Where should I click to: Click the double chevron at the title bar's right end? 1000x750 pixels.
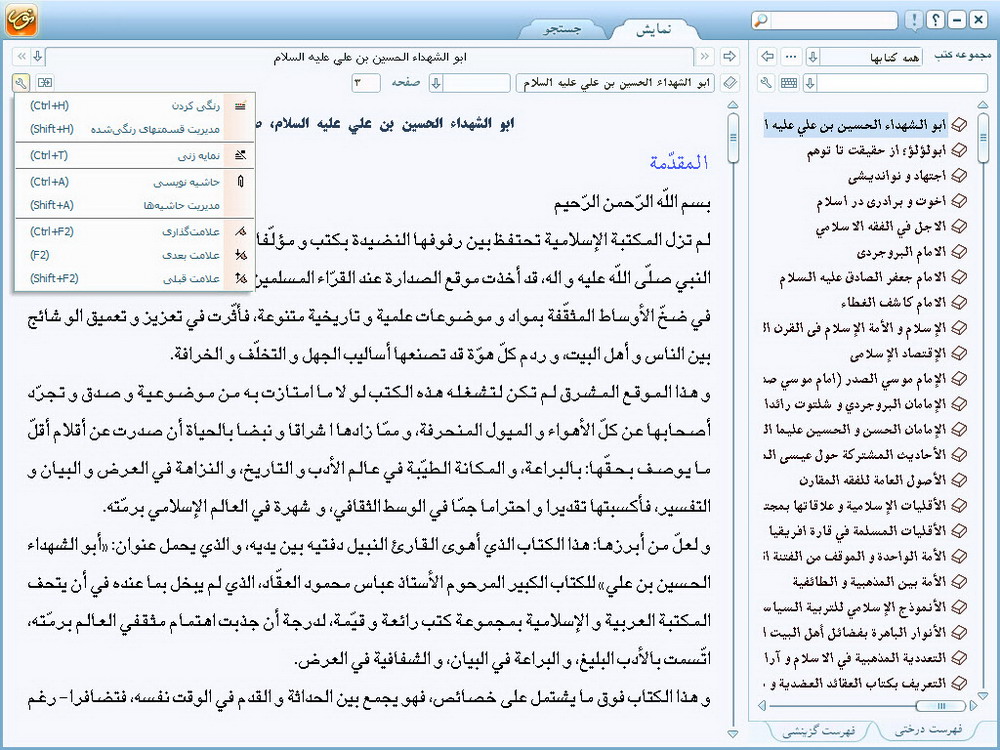pos(704,57)
